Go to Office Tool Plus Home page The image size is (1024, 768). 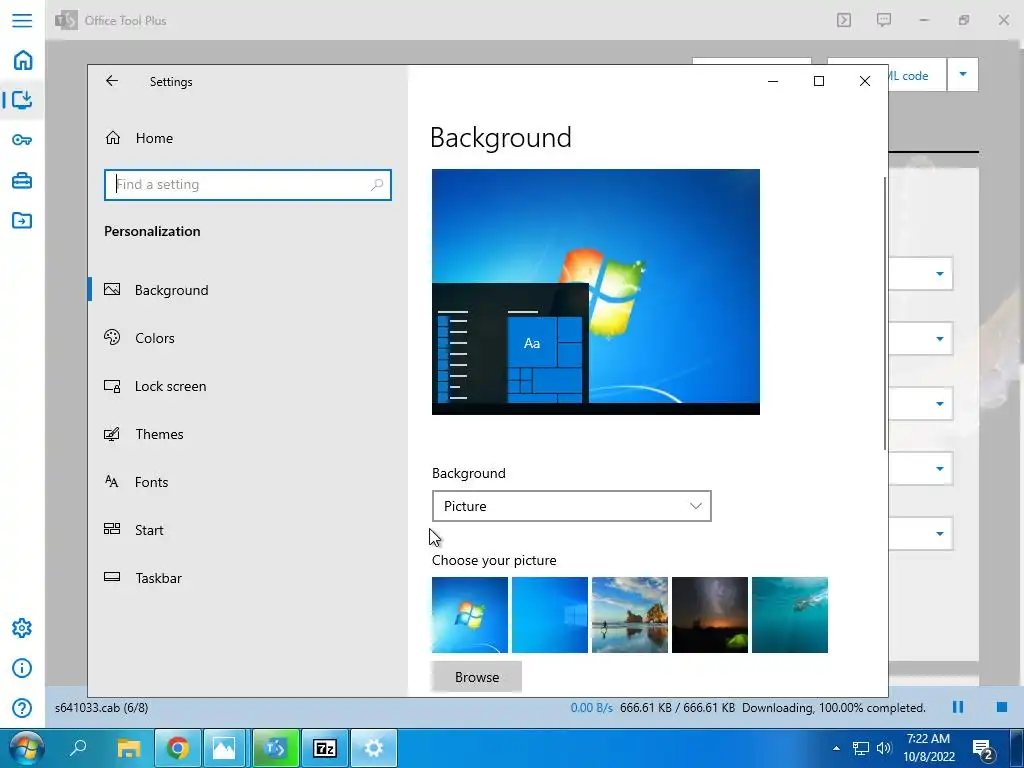click(22, 60)
